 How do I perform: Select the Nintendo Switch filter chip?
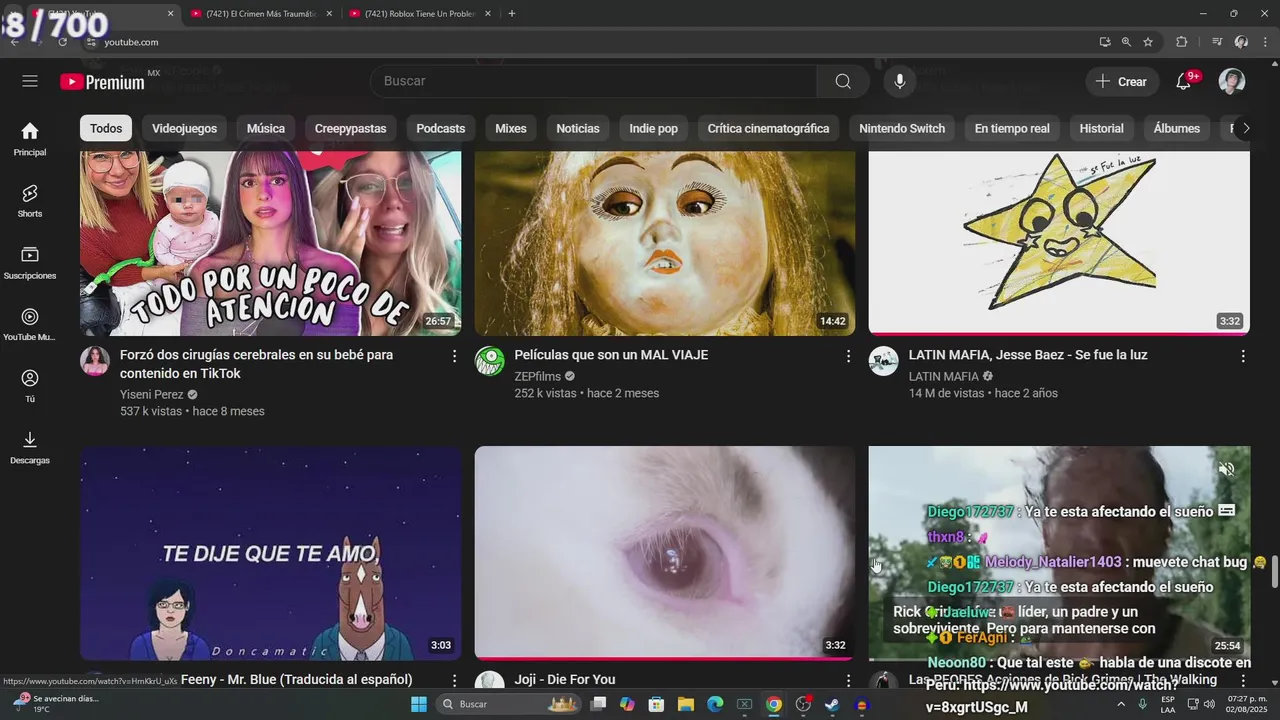(902, 128)
